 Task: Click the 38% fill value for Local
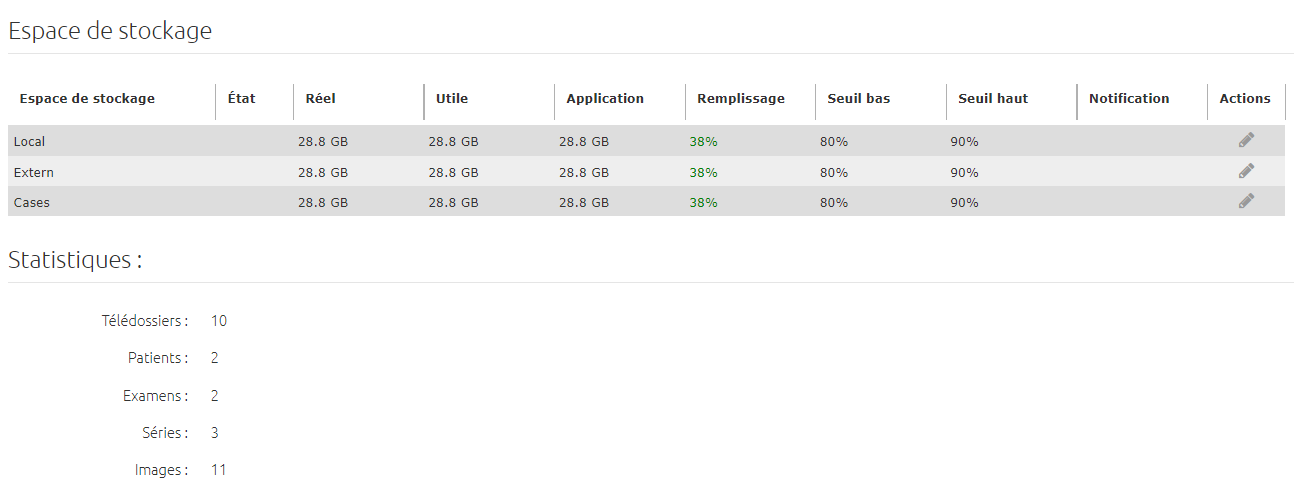coord(703,142)
